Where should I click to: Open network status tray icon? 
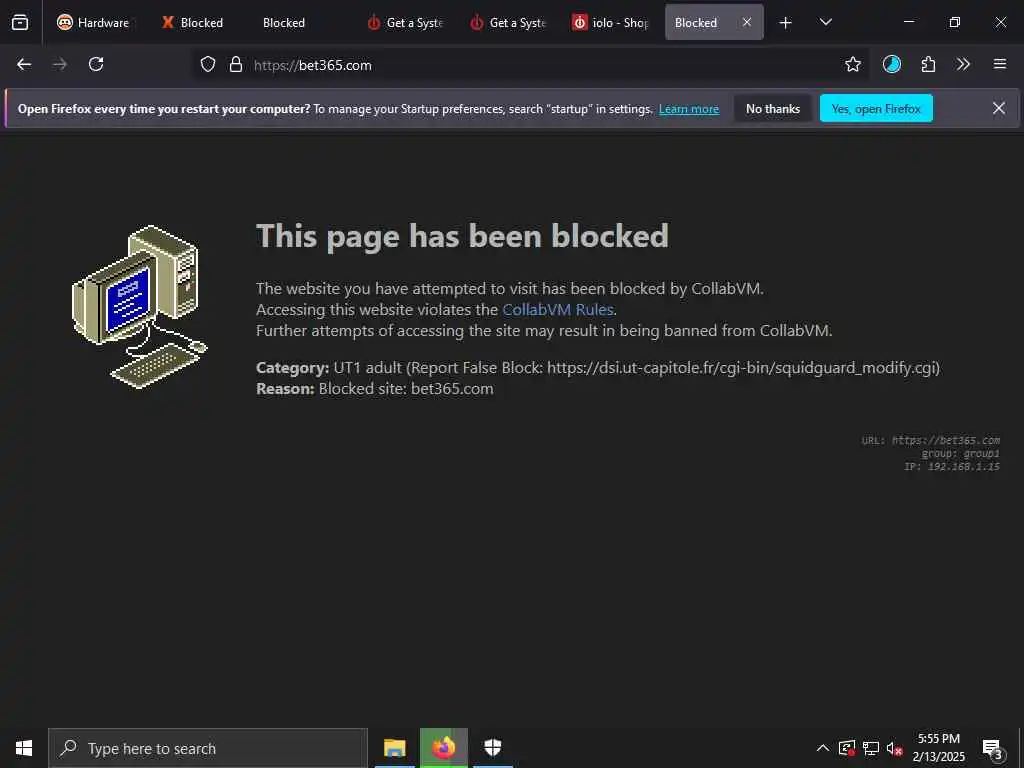point(871,748)
